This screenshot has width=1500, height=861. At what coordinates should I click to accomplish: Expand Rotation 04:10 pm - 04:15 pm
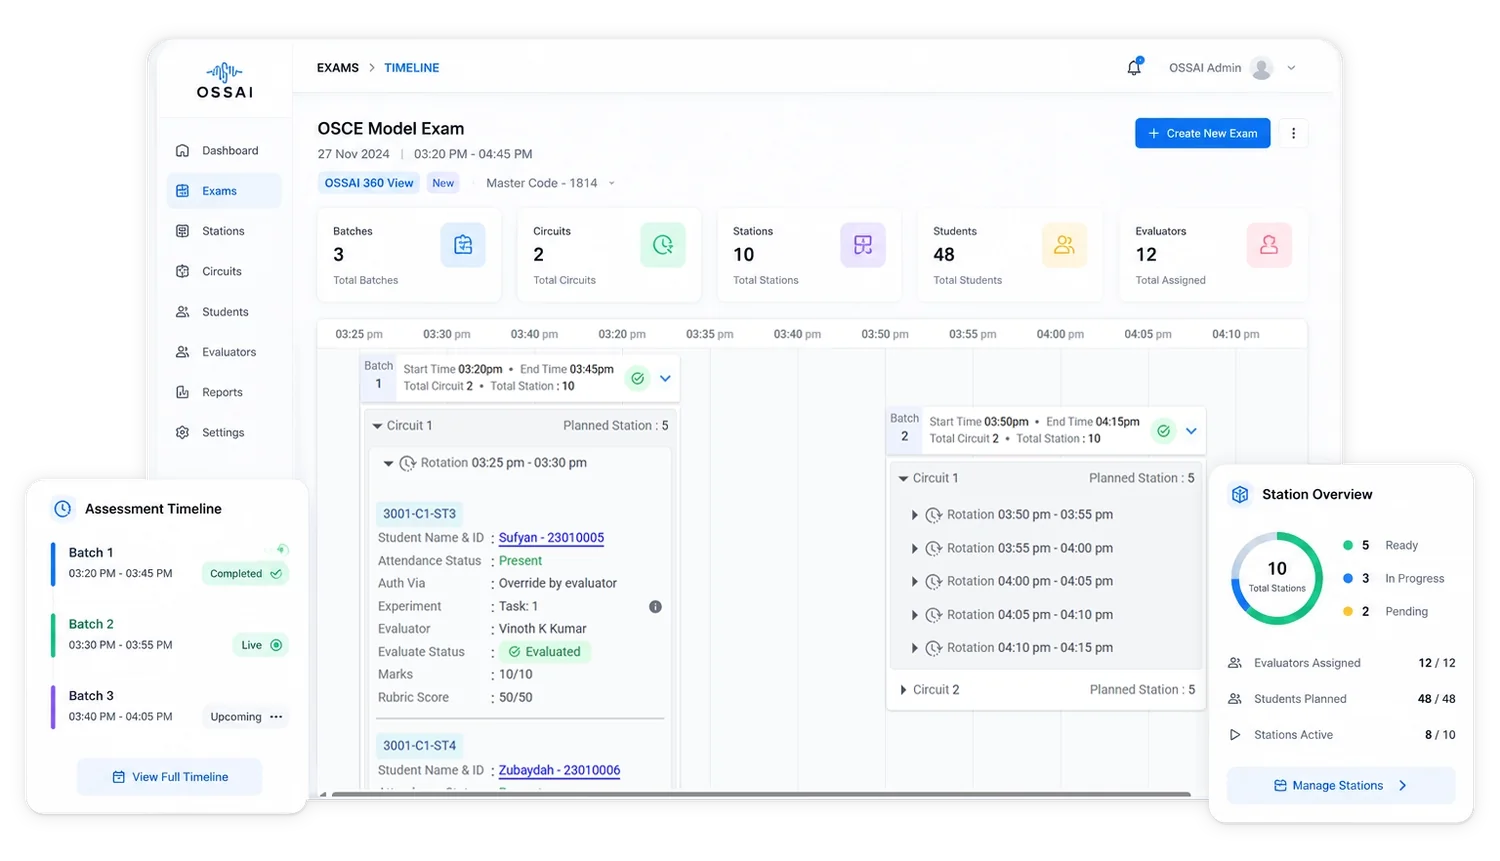[914, 648]
